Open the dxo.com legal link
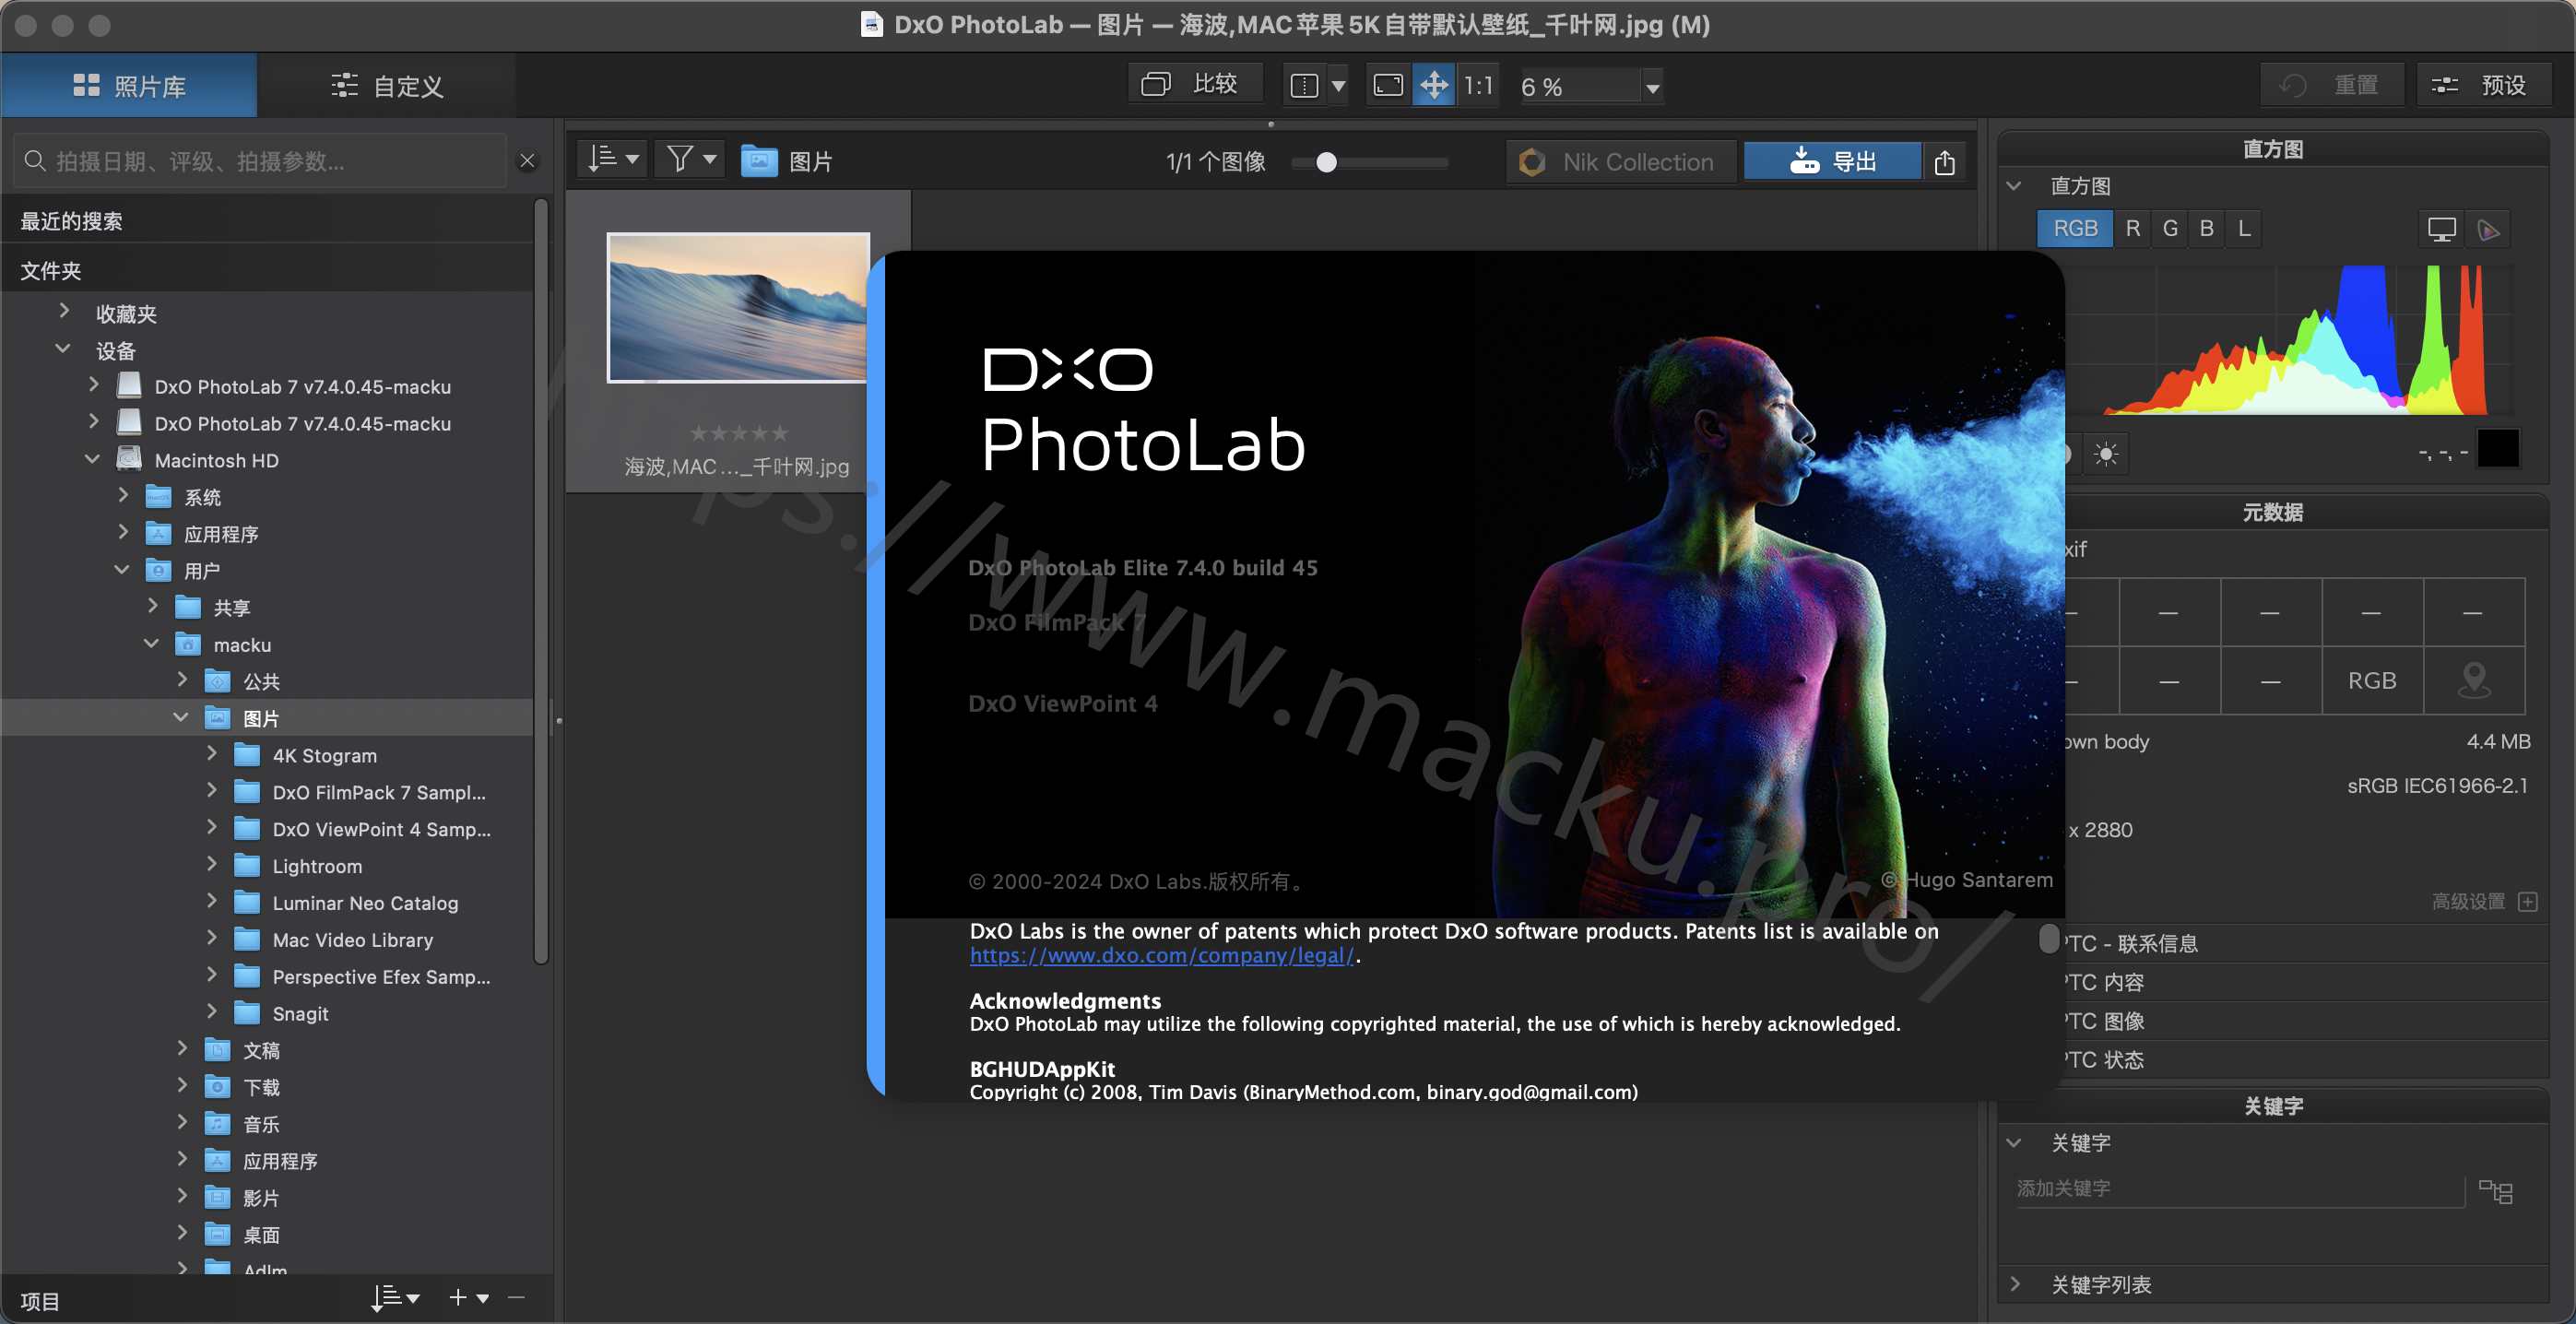 1161,956
